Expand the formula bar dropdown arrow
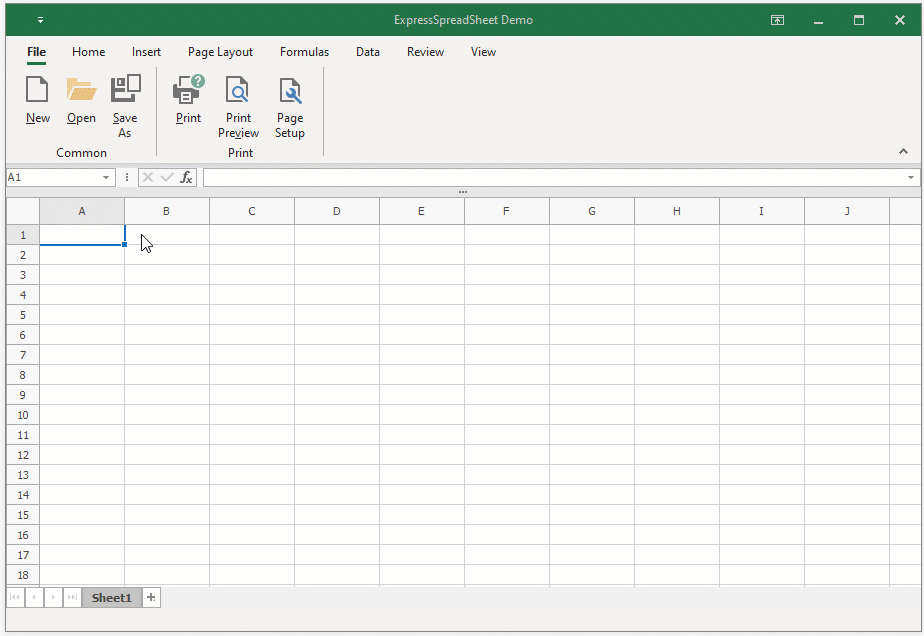 click(x=911, y=177)
